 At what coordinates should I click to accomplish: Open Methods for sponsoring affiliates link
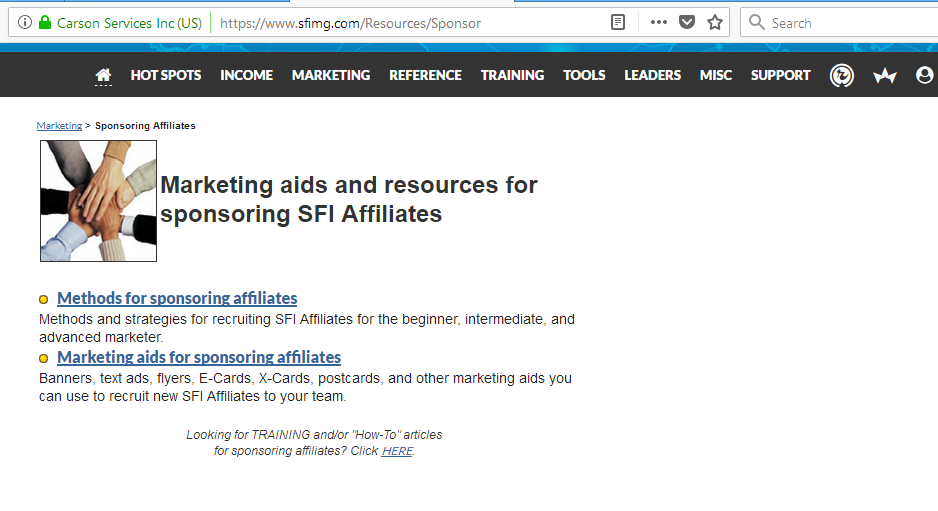tap(177, 298)
